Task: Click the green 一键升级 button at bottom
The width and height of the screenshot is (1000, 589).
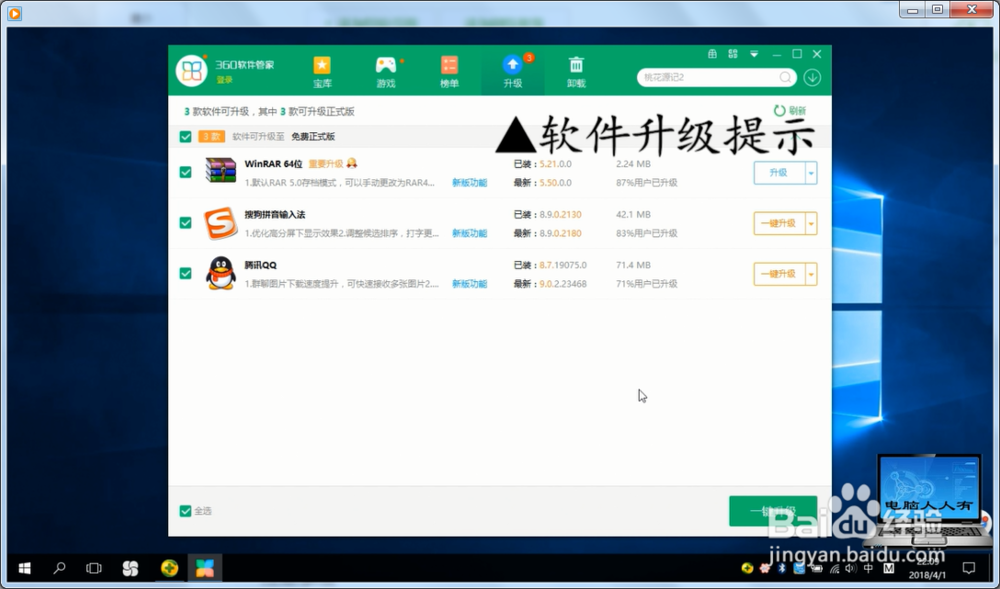Action: (773, 511)
